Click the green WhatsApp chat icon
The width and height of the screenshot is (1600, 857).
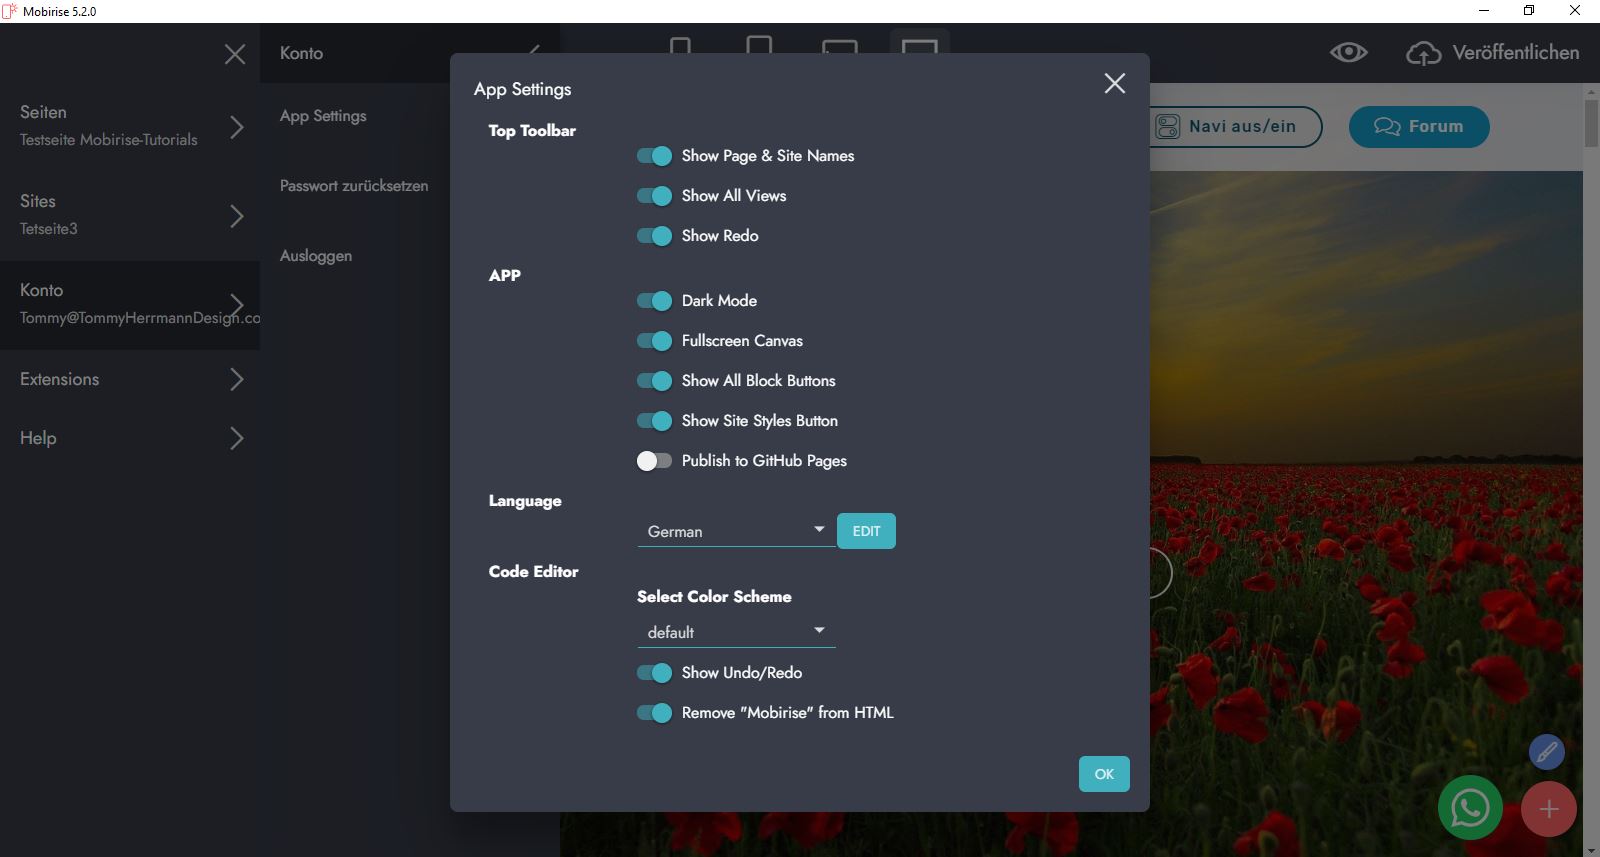[x=1469, y=808]
